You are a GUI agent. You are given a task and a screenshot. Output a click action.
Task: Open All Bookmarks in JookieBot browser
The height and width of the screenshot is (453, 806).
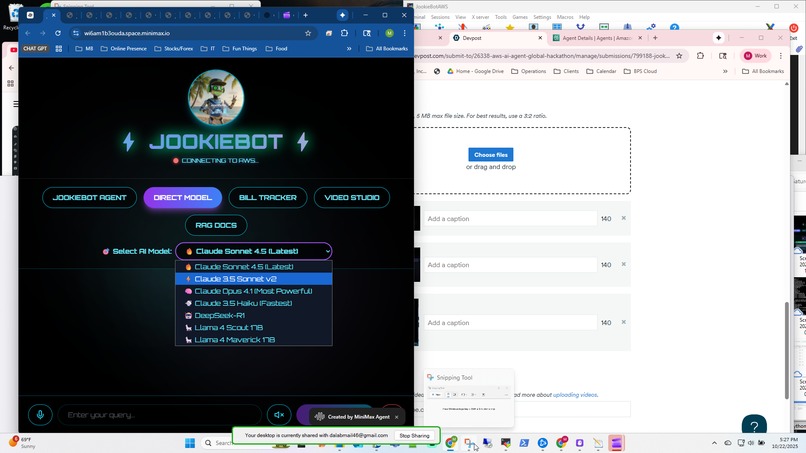click(x=387, y=49)
